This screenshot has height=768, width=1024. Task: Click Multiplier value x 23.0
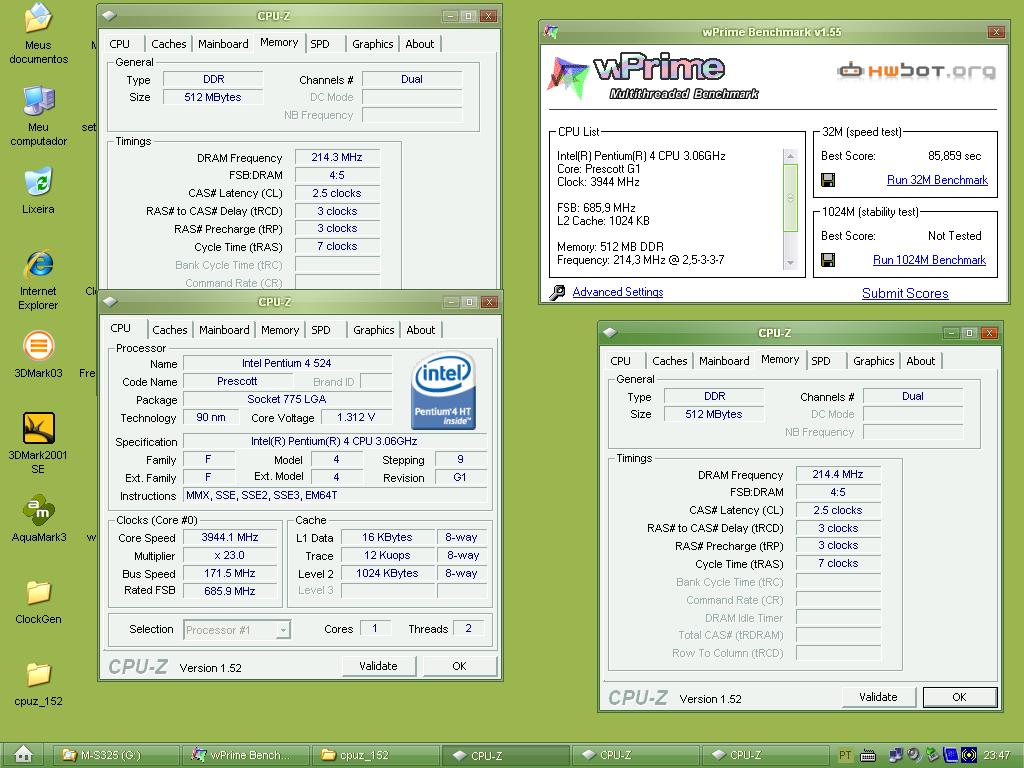pos(230,556)
